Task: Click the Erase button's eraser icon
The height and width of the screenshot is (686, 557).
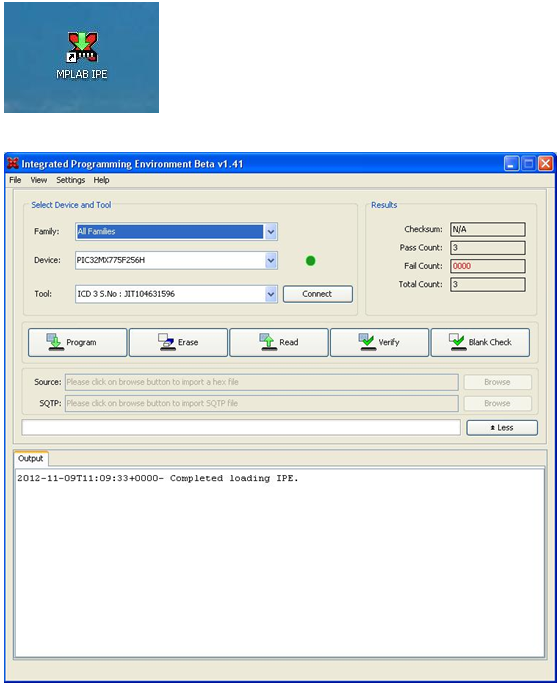Action: (167, 342)
